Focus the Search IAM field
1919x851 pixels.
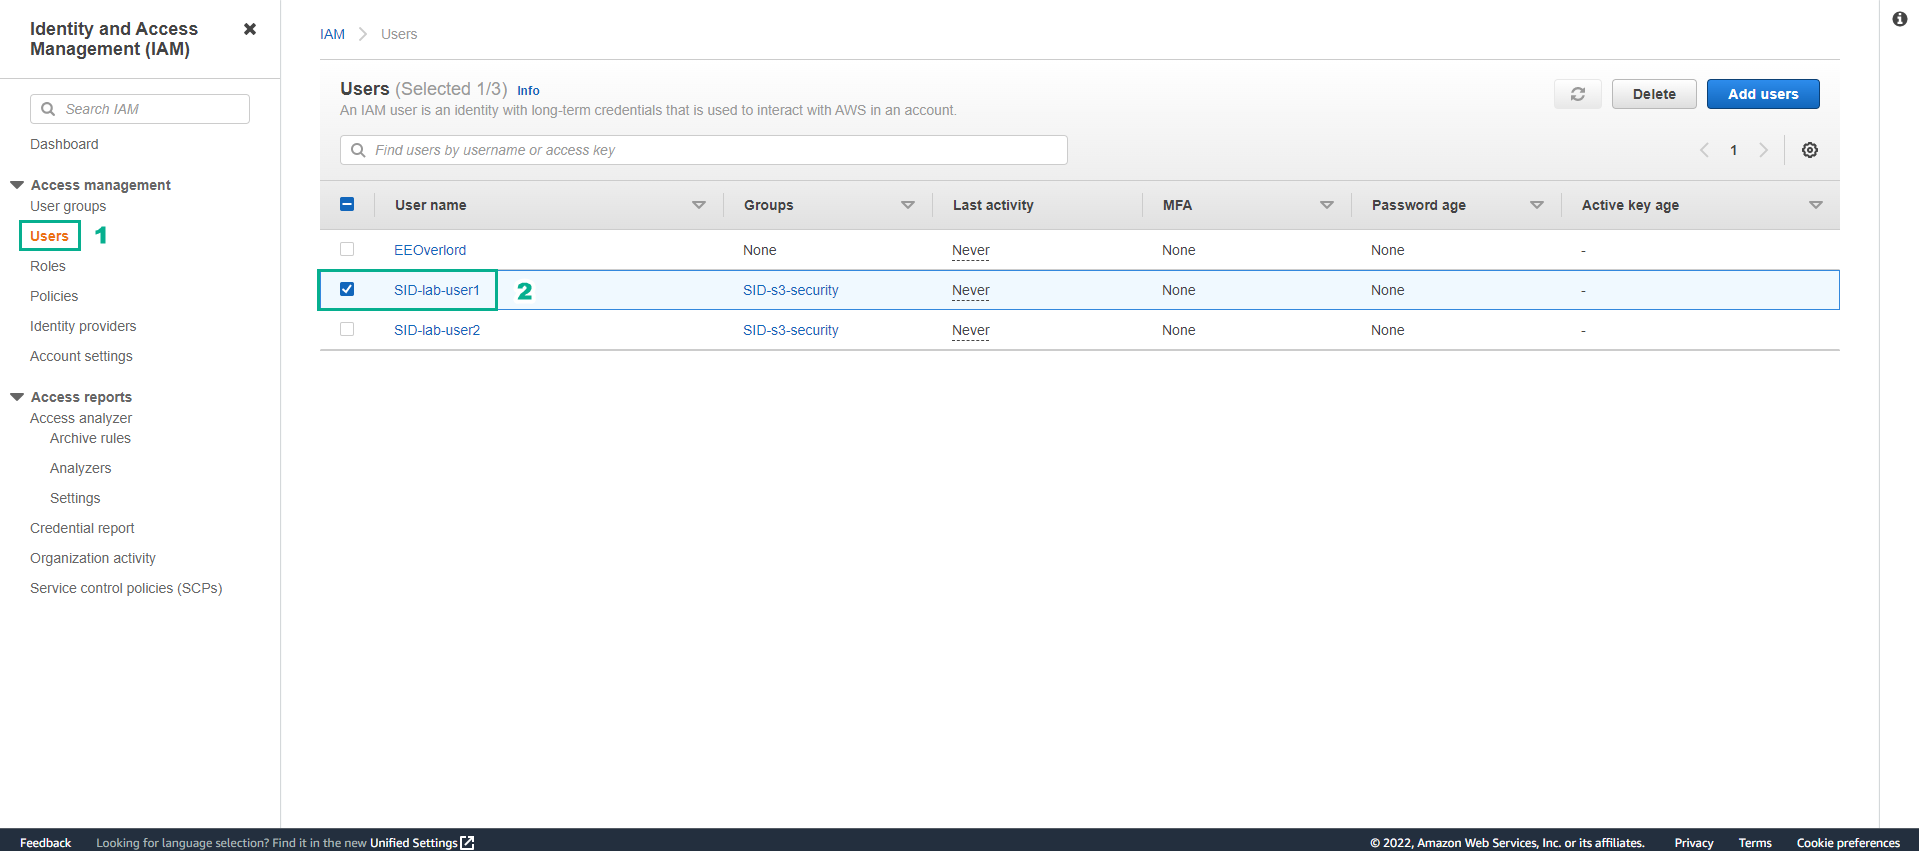click(x=140, y=109)
